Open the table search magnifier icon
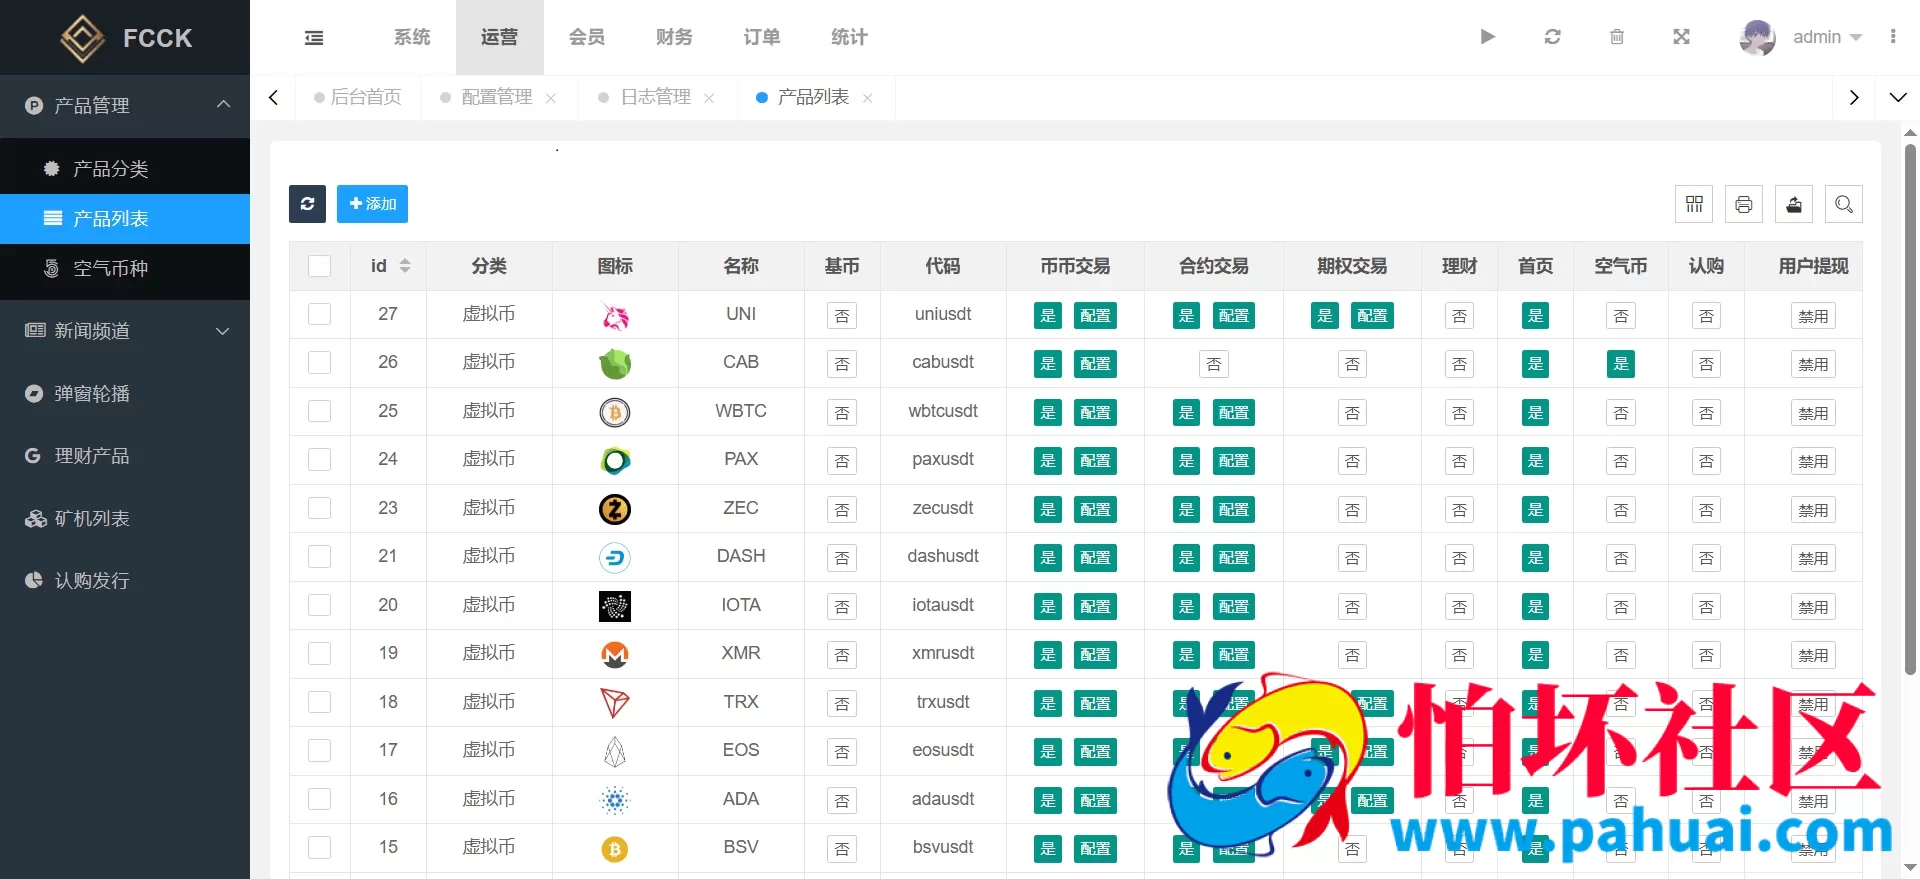This screenshot has width=1920, height=879. 1844,204
